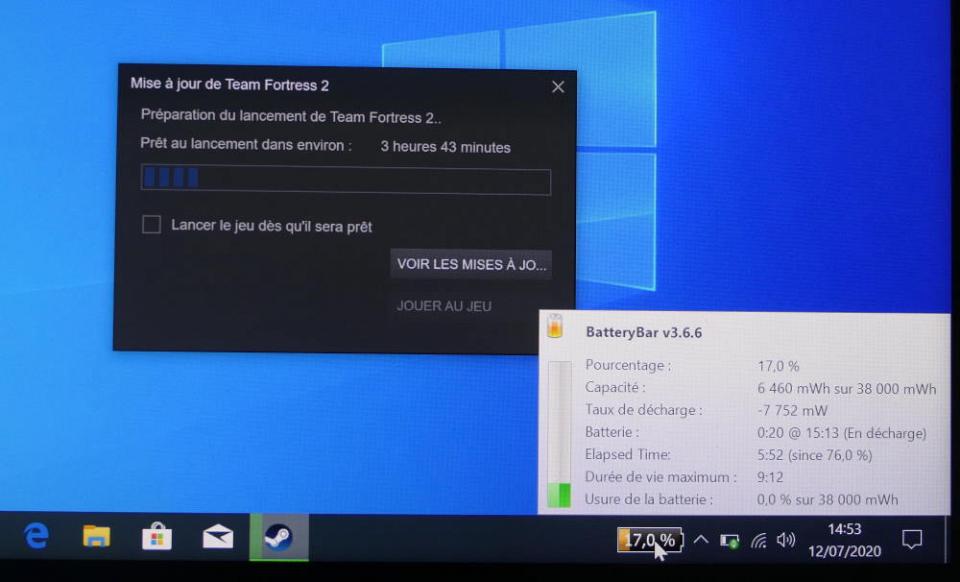Viewport: 960px width, 582px height.
Task: Click the 'Elapsed Time:' label
Action: [x=628, y=454]
